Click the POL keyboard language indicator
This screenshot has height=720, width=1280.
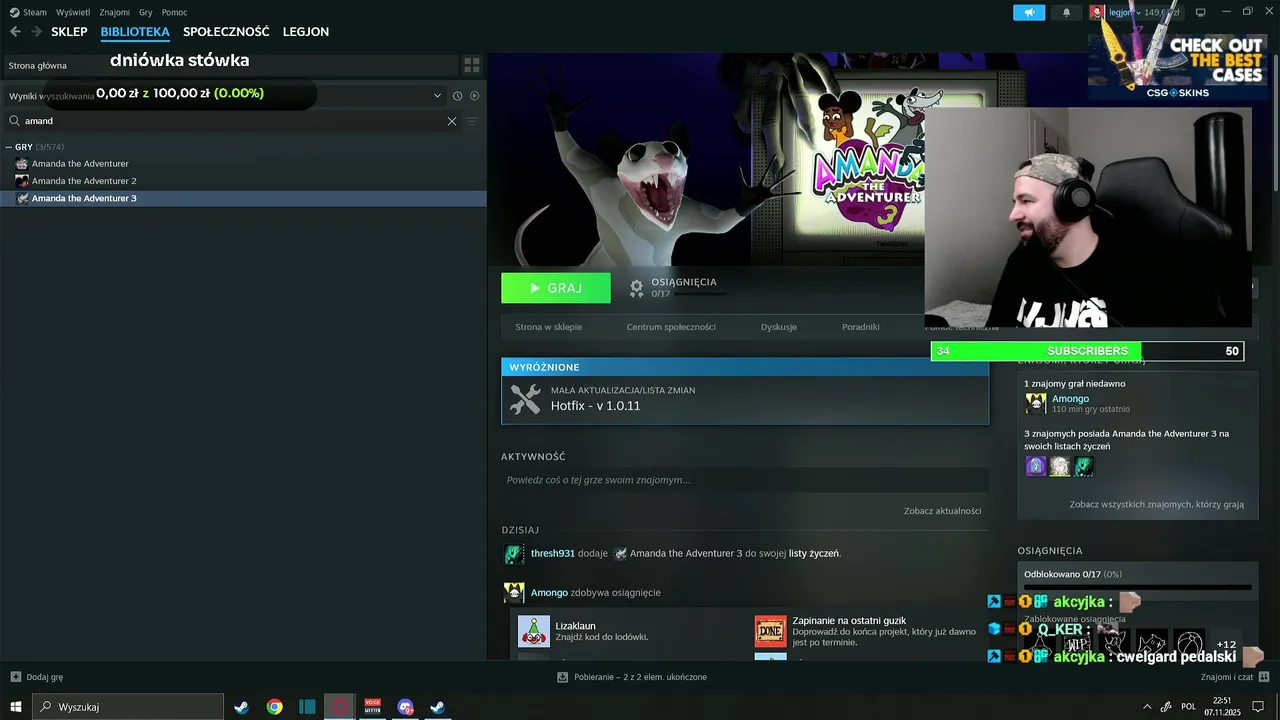click(x=1189, y=707)
